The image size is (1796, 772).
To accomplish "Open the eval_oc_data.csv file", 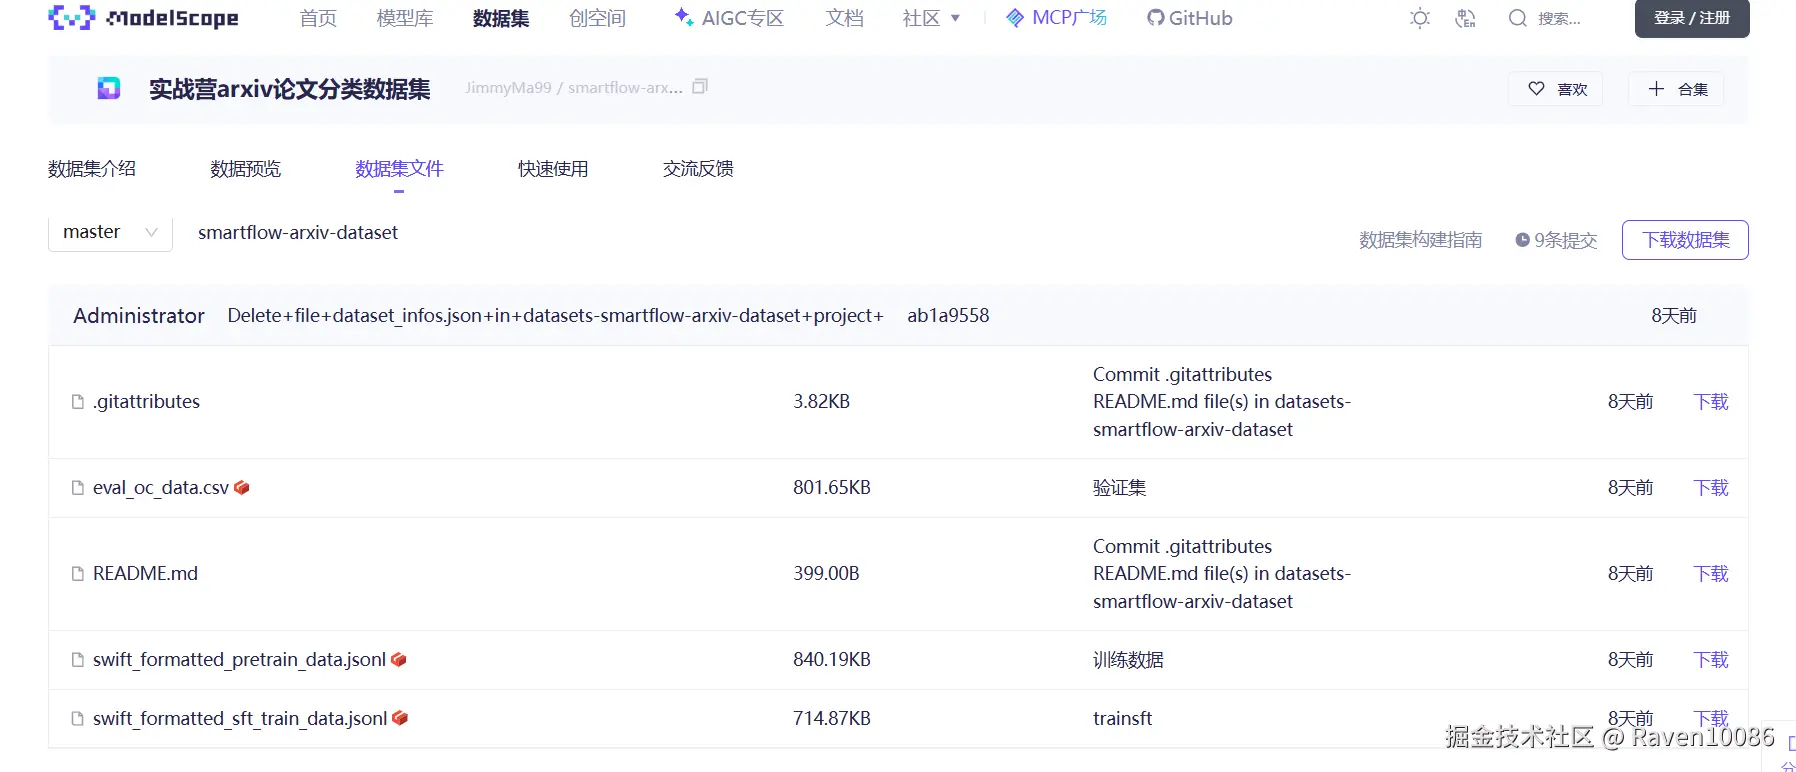I will click(x=160, y=488).
